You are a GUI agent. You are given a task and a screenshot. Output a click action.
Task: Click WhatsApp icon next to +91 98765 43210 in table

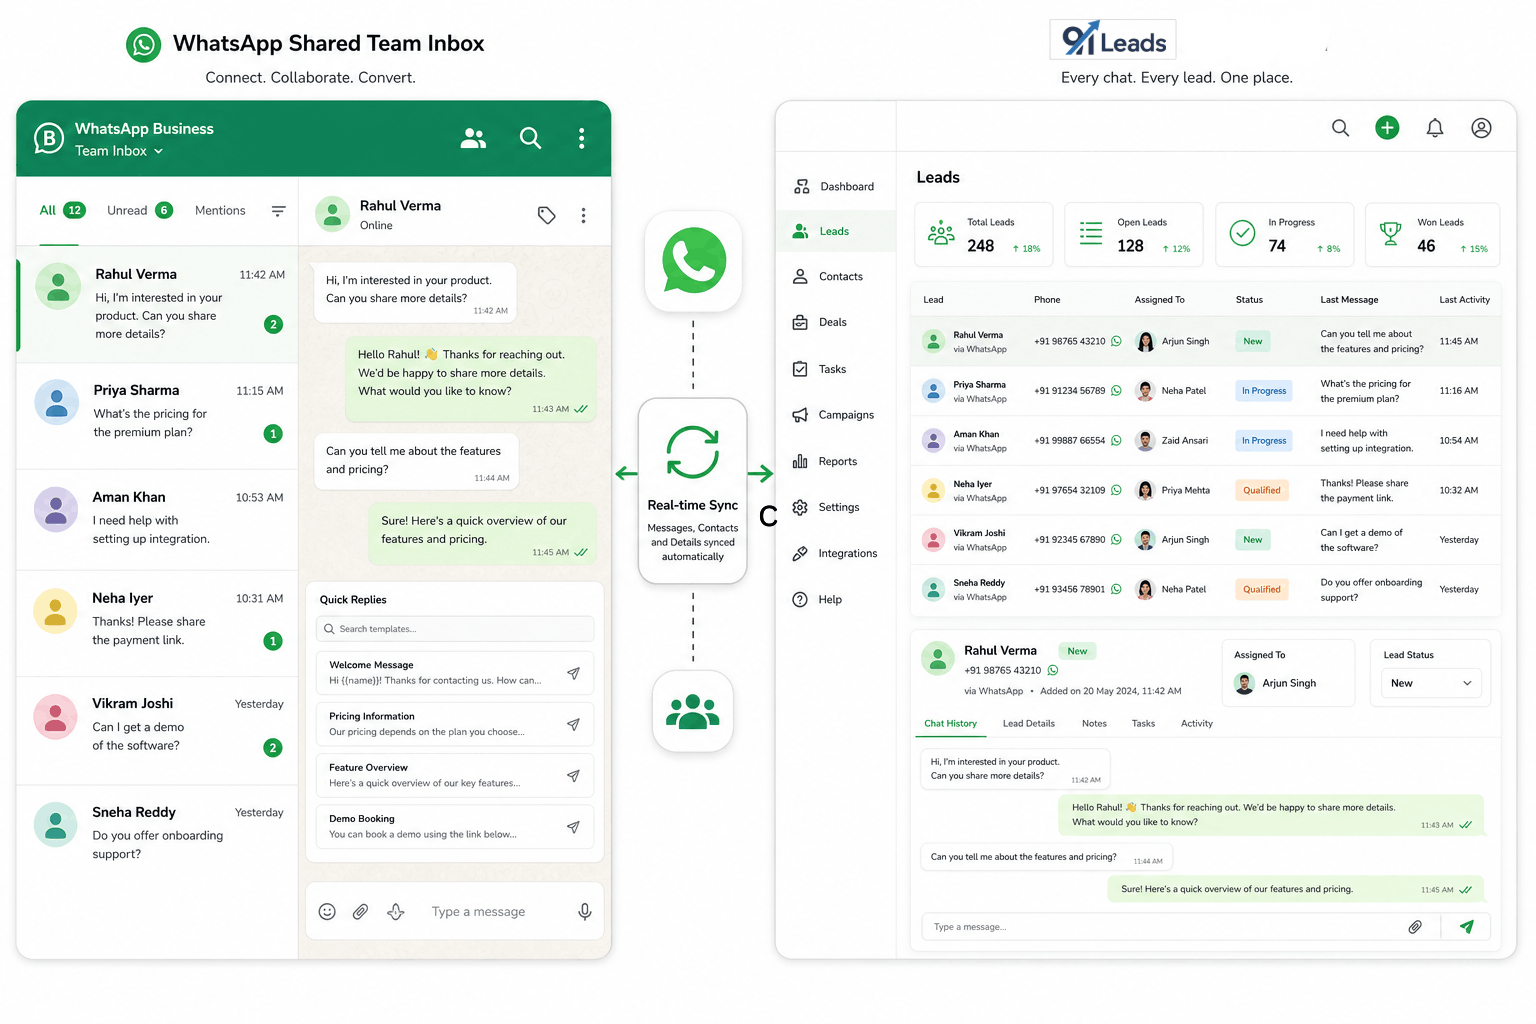coord(1116,341)
